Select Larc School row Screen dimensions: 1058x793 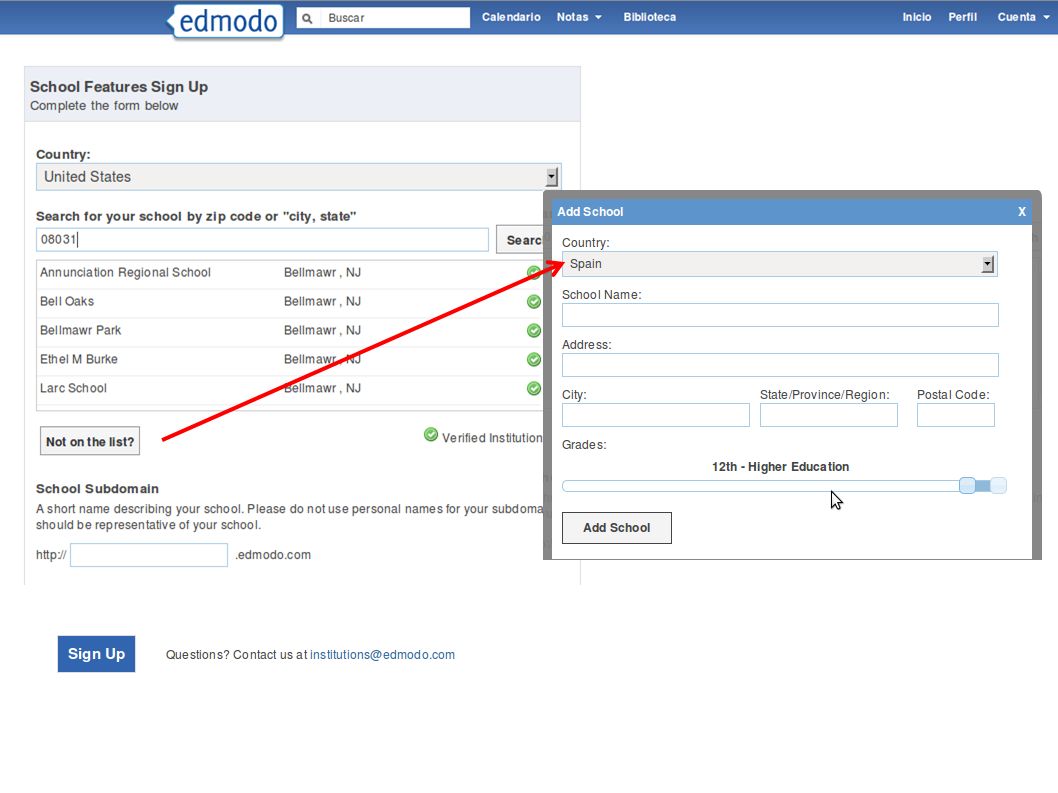(290, 389)
